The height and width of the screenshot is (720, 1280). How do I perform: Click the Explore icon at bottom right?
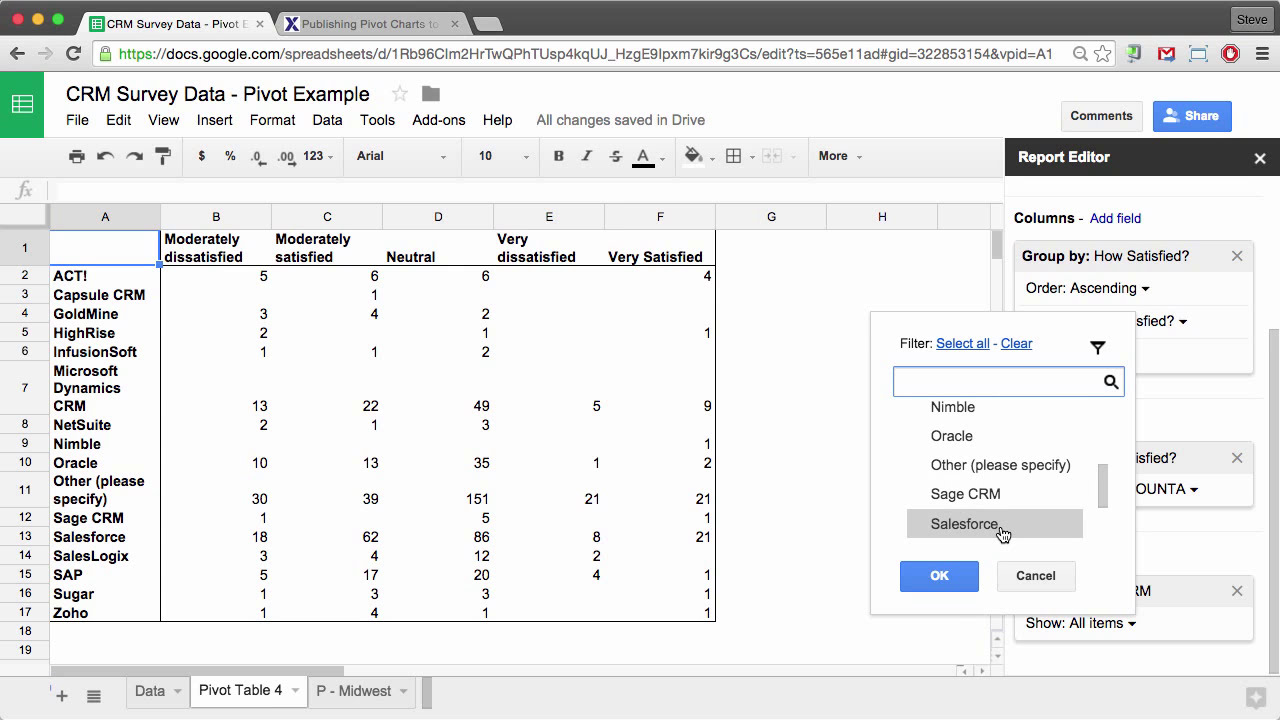pyautogui.click(x=1255, y=698)
